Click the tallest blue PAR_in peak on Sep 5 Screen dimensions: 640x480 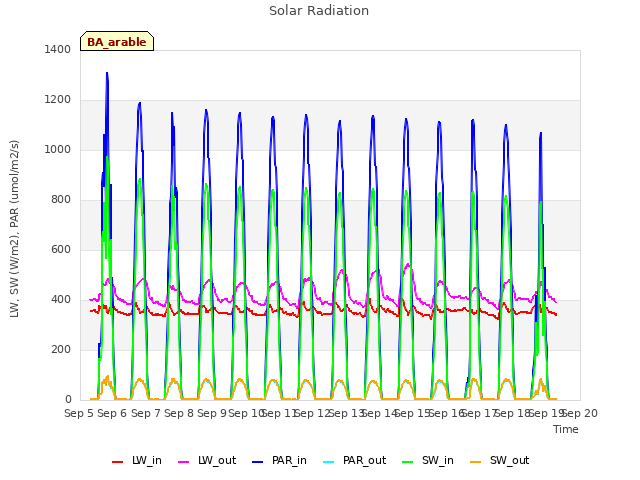(x=107, y=73)
